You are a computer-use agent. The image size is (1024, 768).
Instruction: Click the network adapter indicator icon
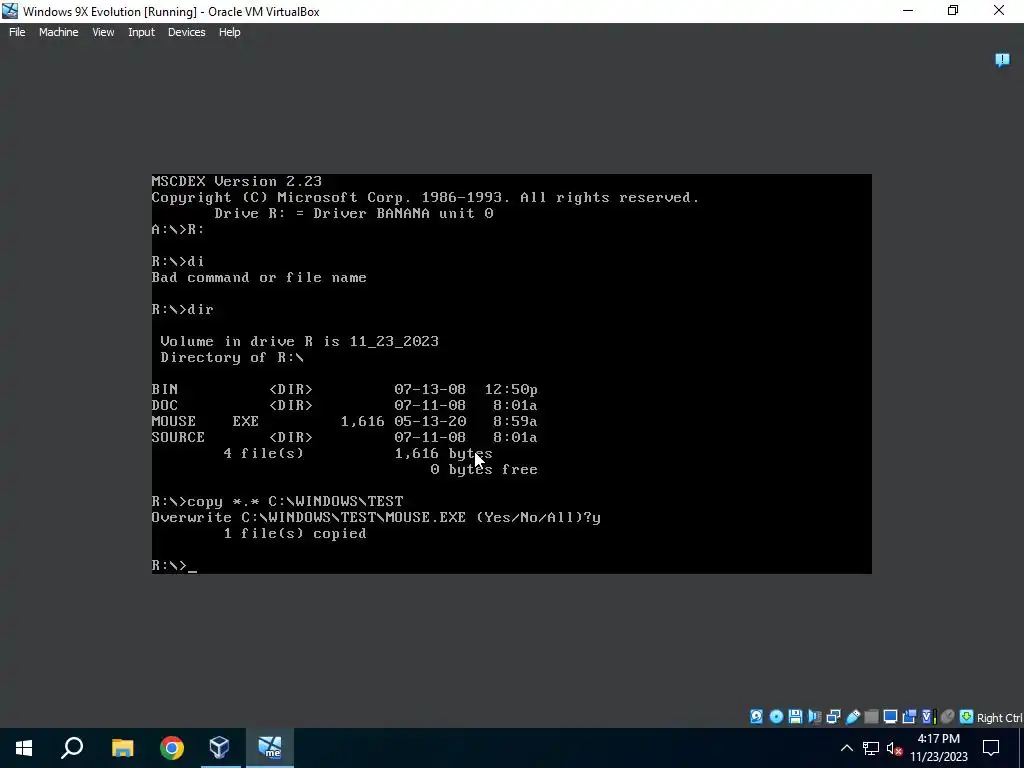pos(833,716)
